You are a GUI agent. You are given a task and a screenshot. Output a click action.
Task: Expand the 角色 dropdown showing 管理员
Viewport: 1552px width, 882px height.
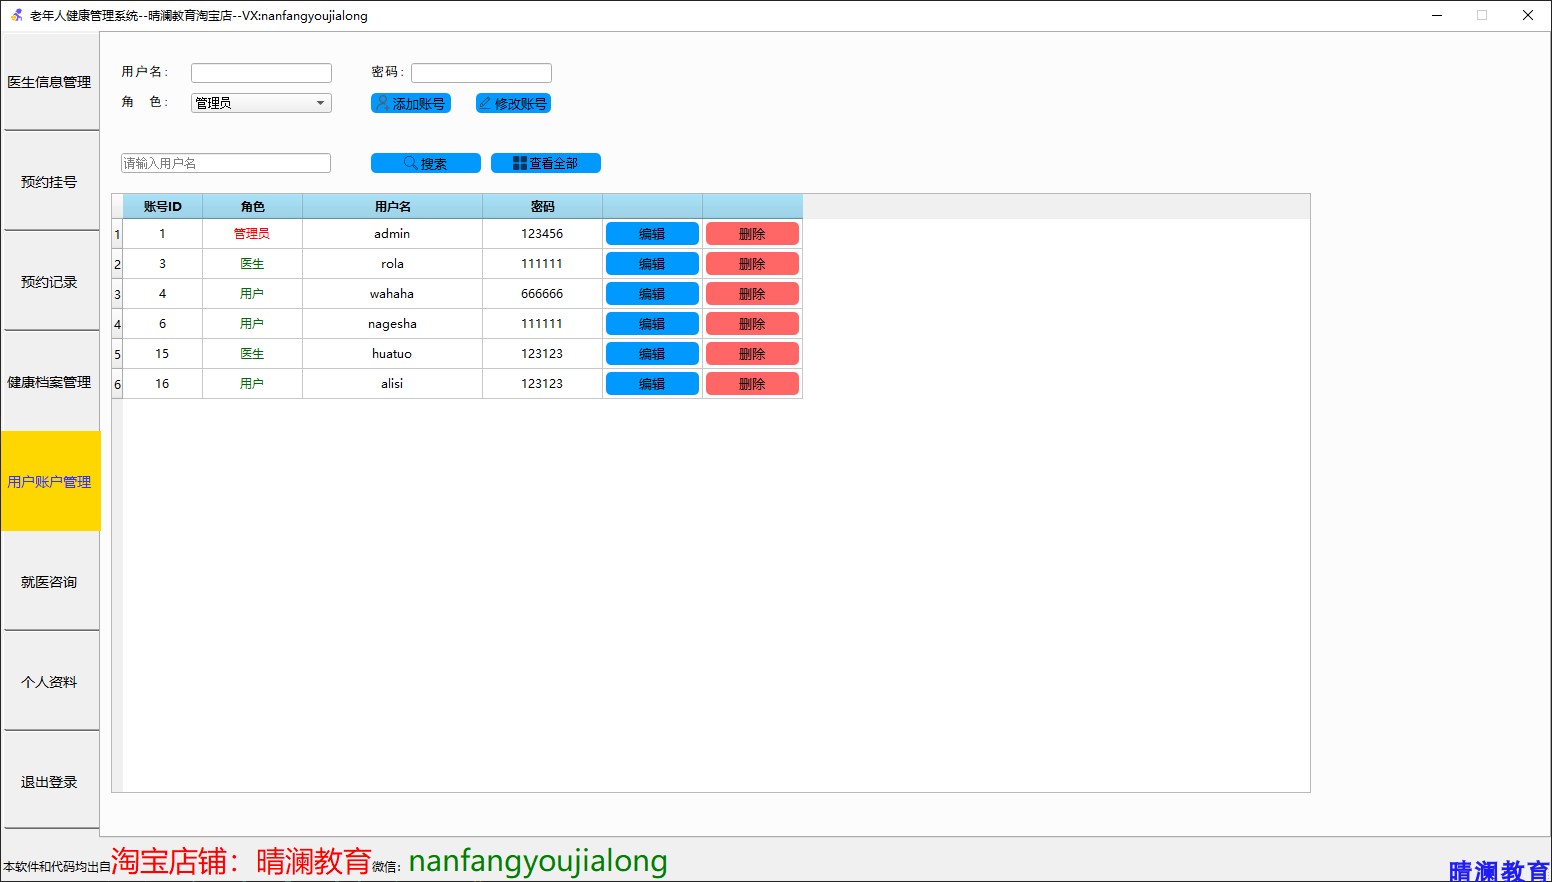coord(261,103)
